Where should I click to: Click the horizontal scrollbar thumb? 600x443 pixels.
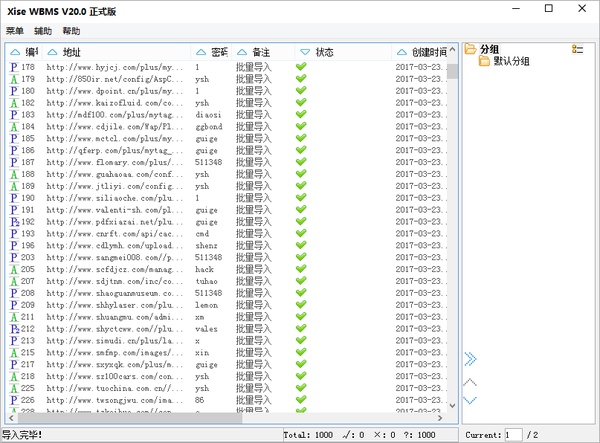click(129, 418)
